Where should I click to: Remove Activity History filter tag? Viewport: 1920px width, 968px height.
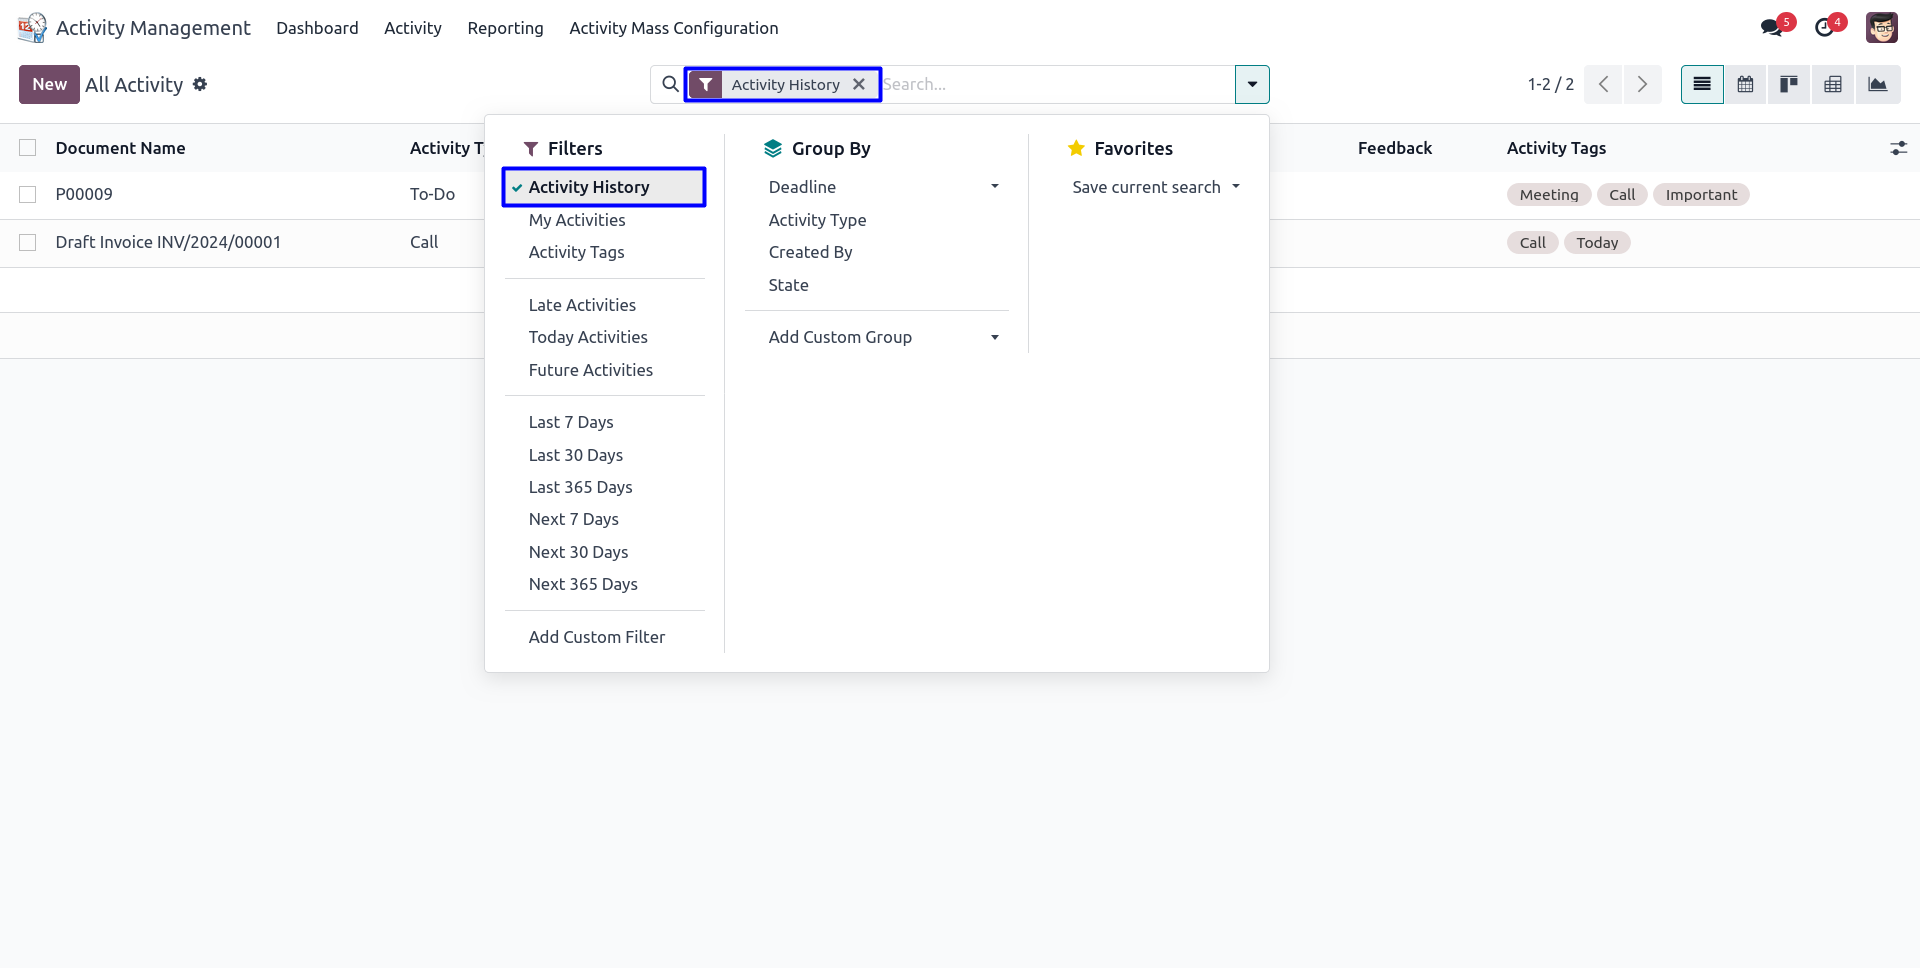point(859,85)
